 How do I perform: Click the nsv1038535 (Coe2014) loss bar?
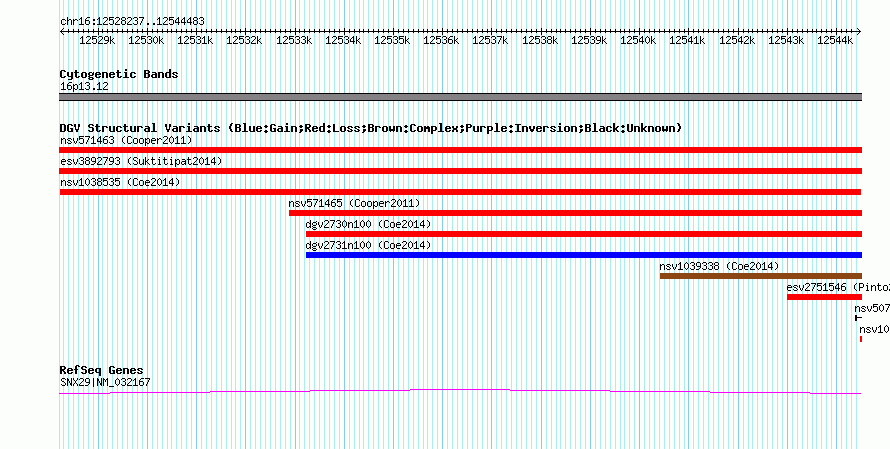point(460,192)
